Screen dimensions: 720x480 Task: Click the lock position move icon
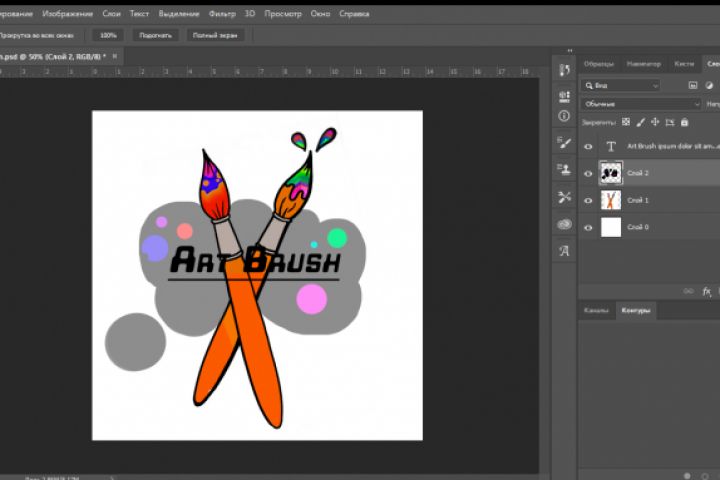655,122
